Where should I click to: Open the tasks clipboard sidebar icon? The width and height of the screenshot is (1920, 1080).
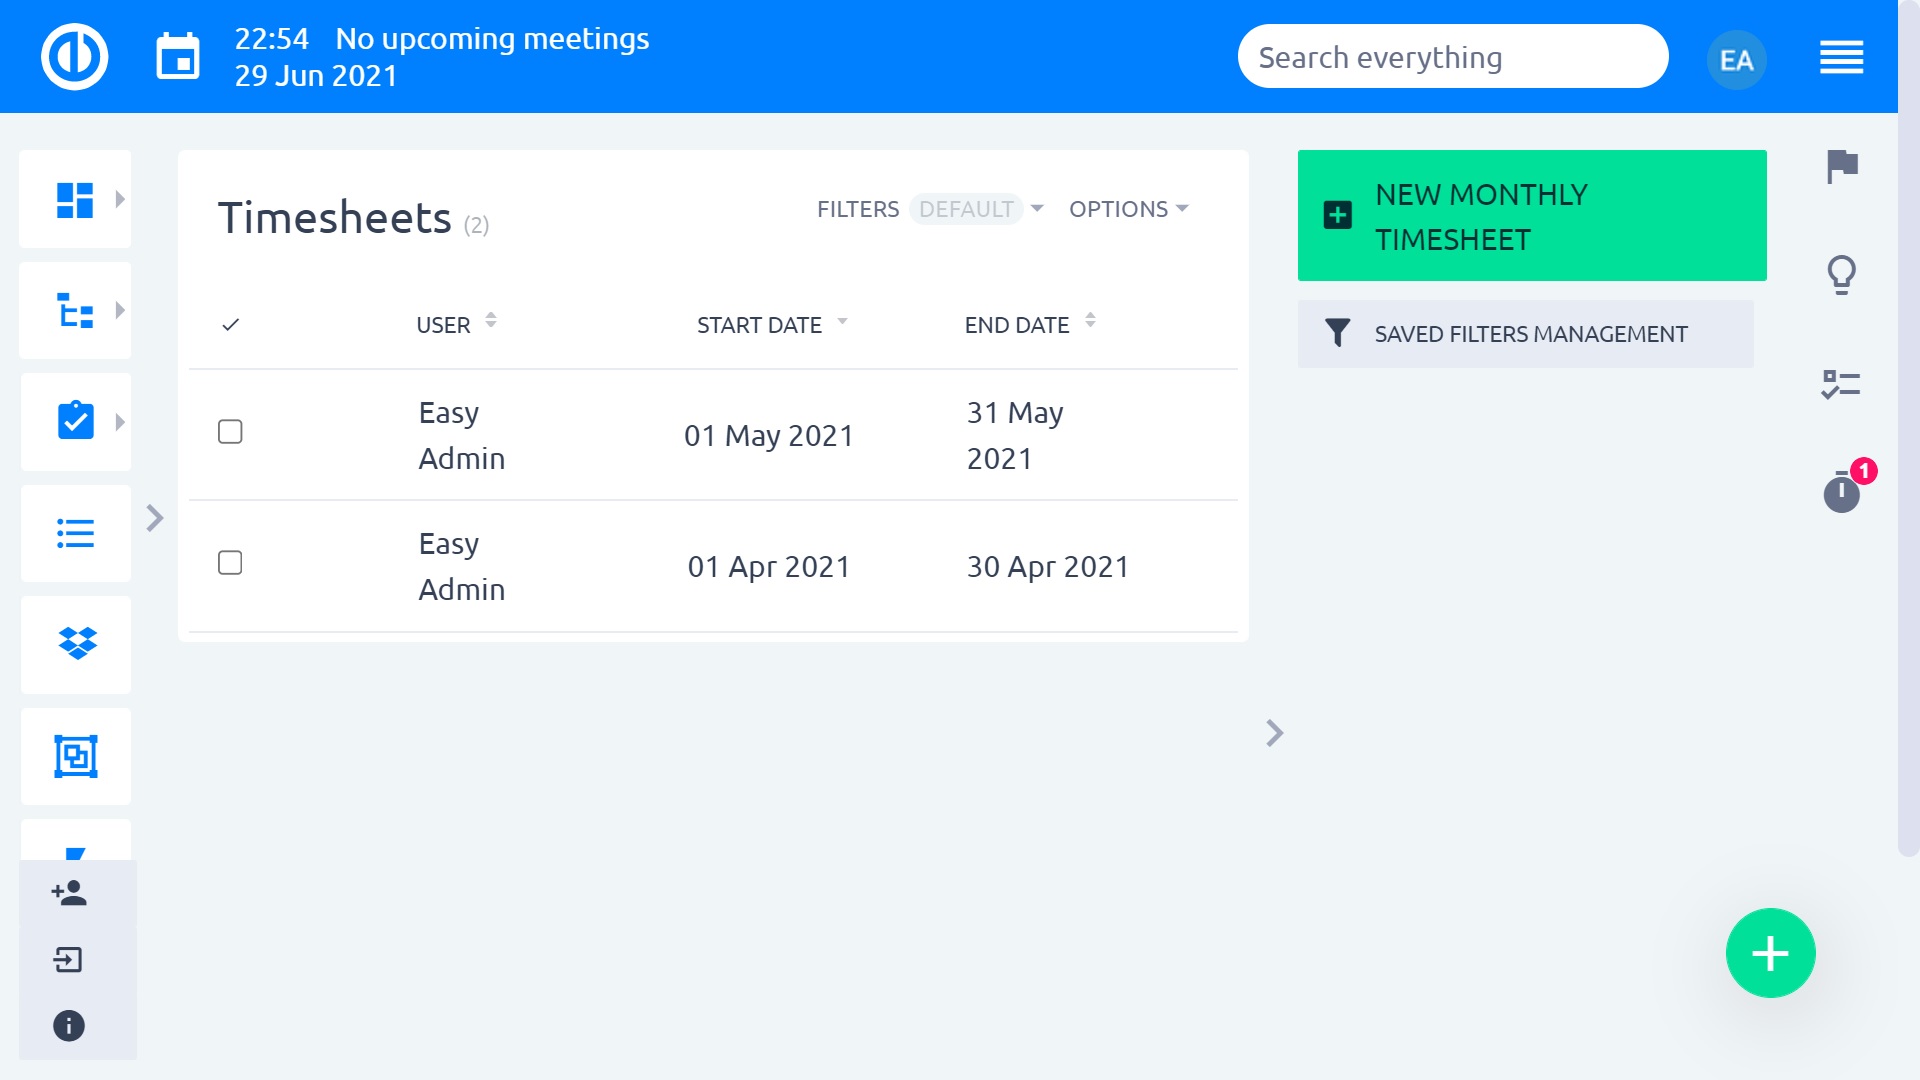coord(75,421)
